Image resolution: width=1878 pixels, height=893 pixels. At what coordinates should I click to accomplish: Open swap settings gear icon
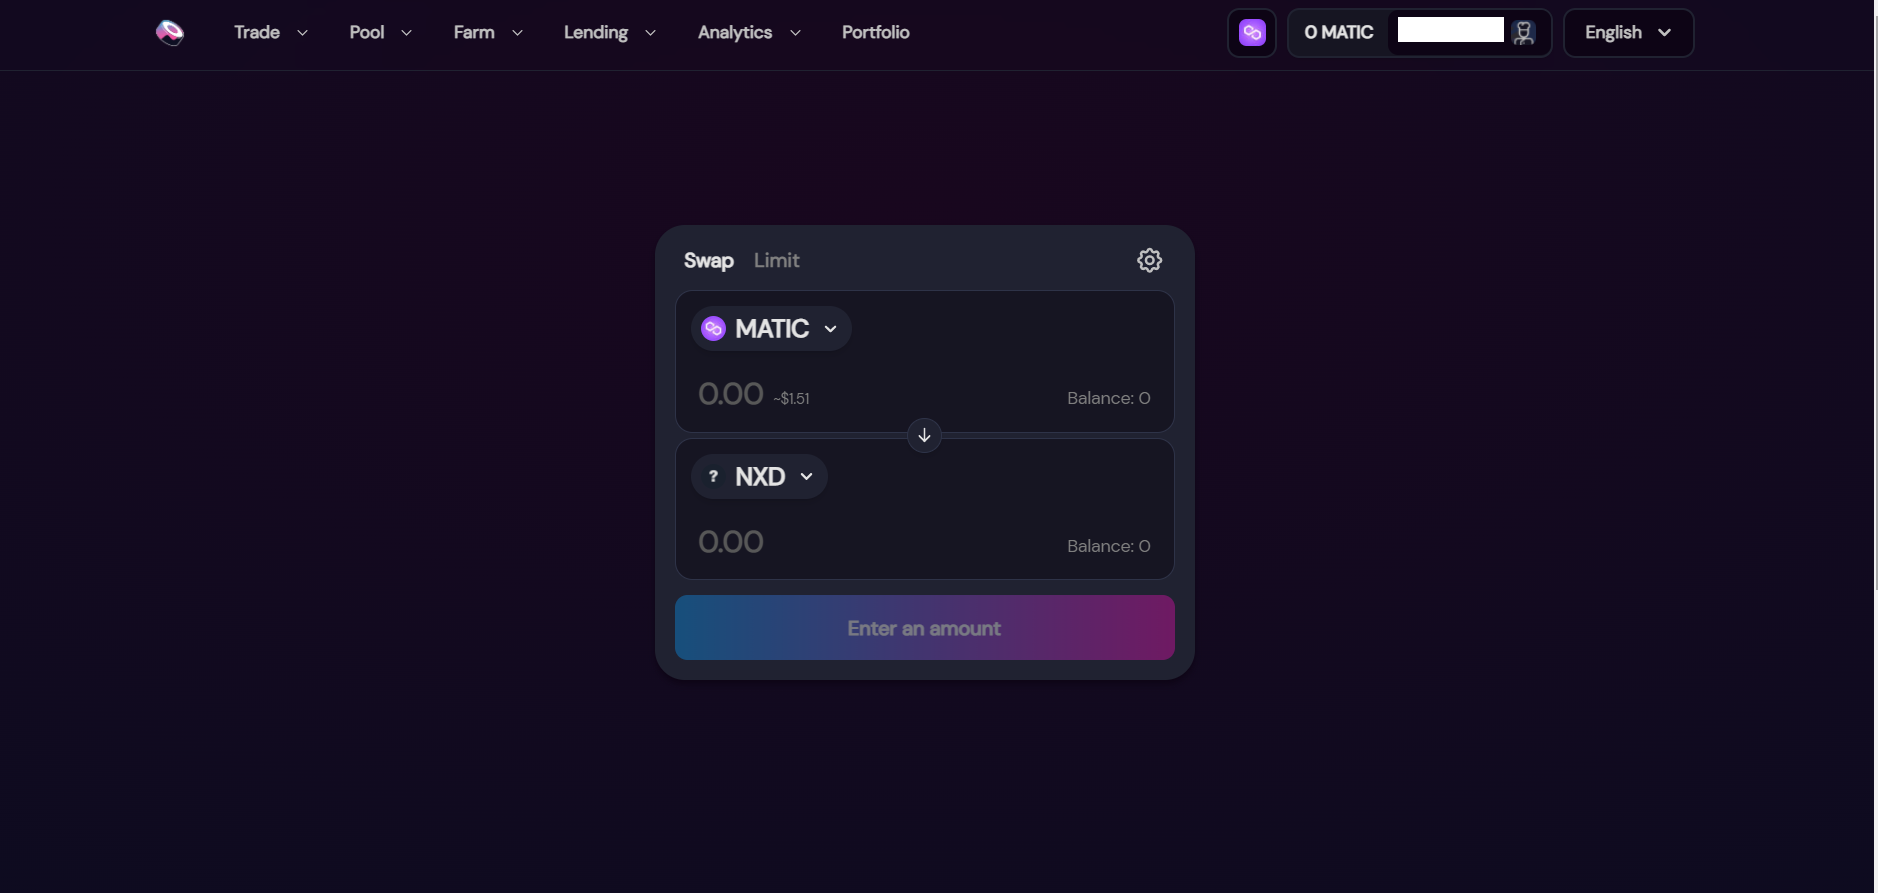click(1149, 260)
